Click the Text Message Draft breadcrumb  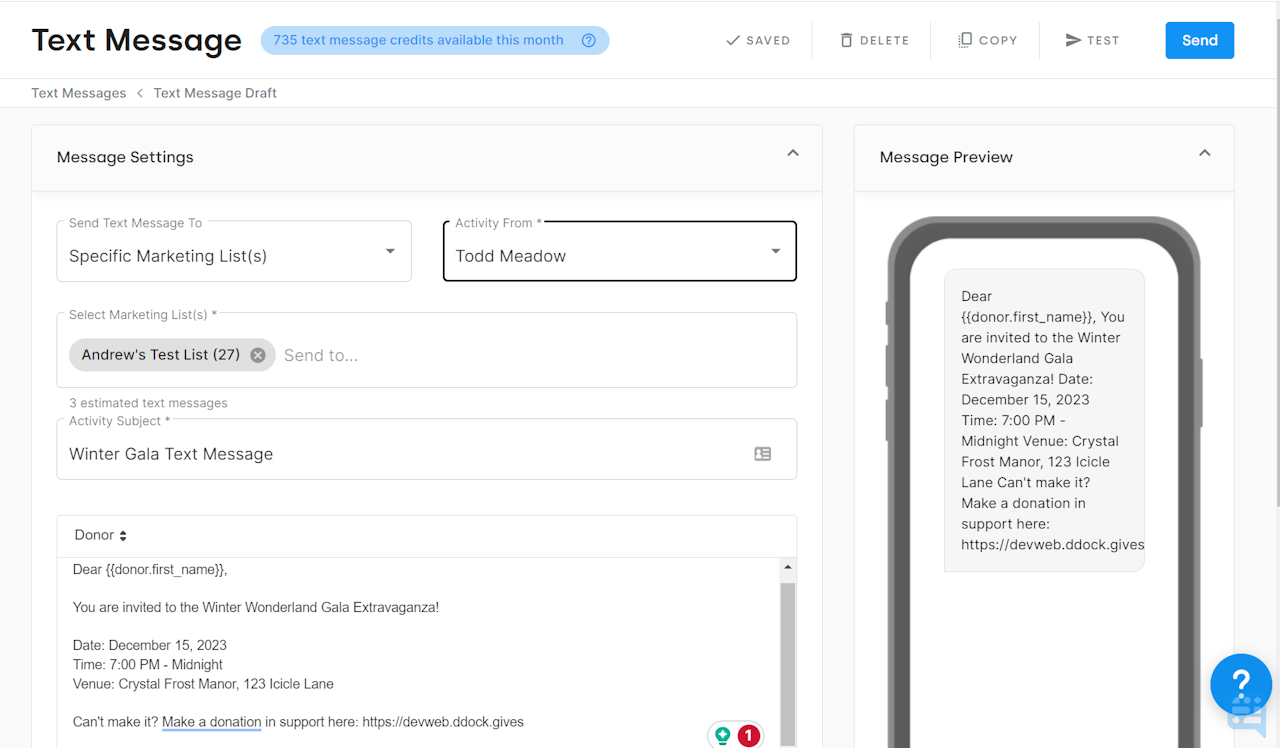pos(215,93)
